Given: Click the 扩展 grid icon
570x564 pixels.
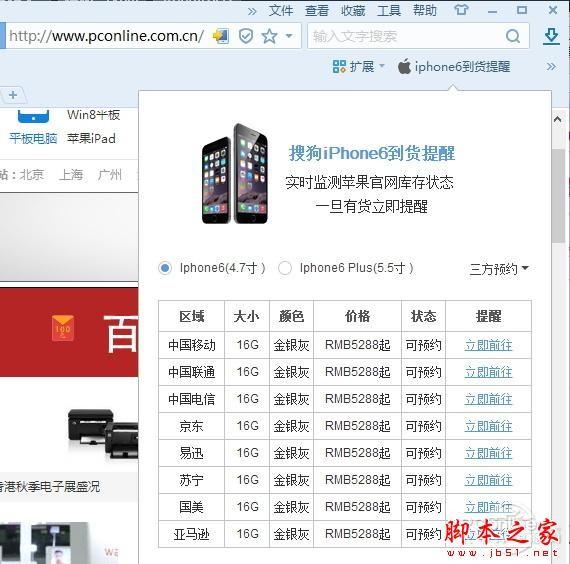Looking at the screenshot, I should (339, 67).
